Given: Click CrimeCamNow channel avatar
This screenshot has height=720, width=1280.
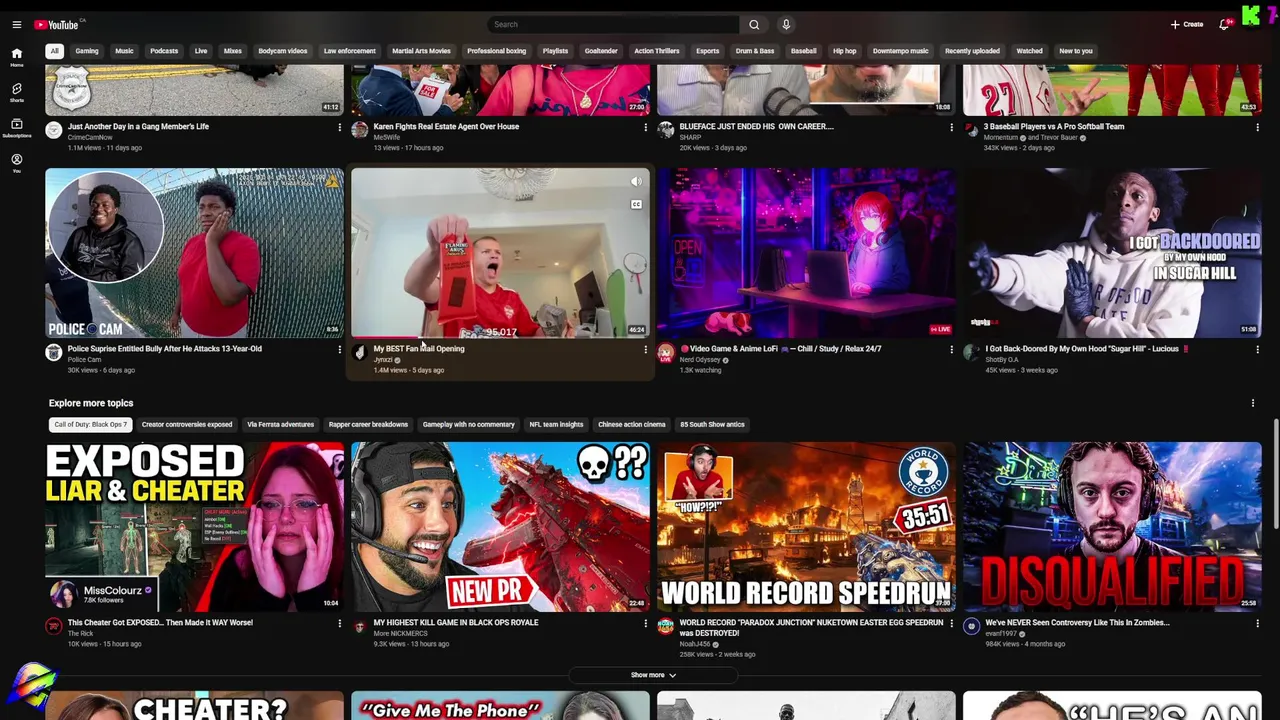Looking at the screenshot, I should [x=54, y=130].
